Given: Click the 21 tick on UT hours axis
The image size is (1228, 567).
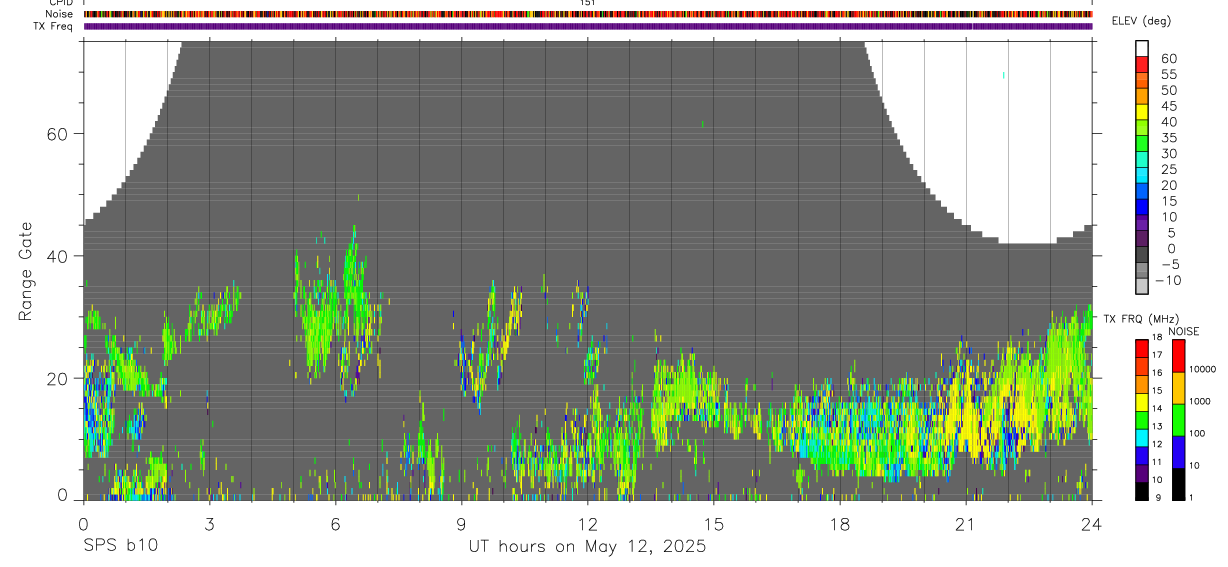Looking at the screenshot, I should [x=966, y=523].
